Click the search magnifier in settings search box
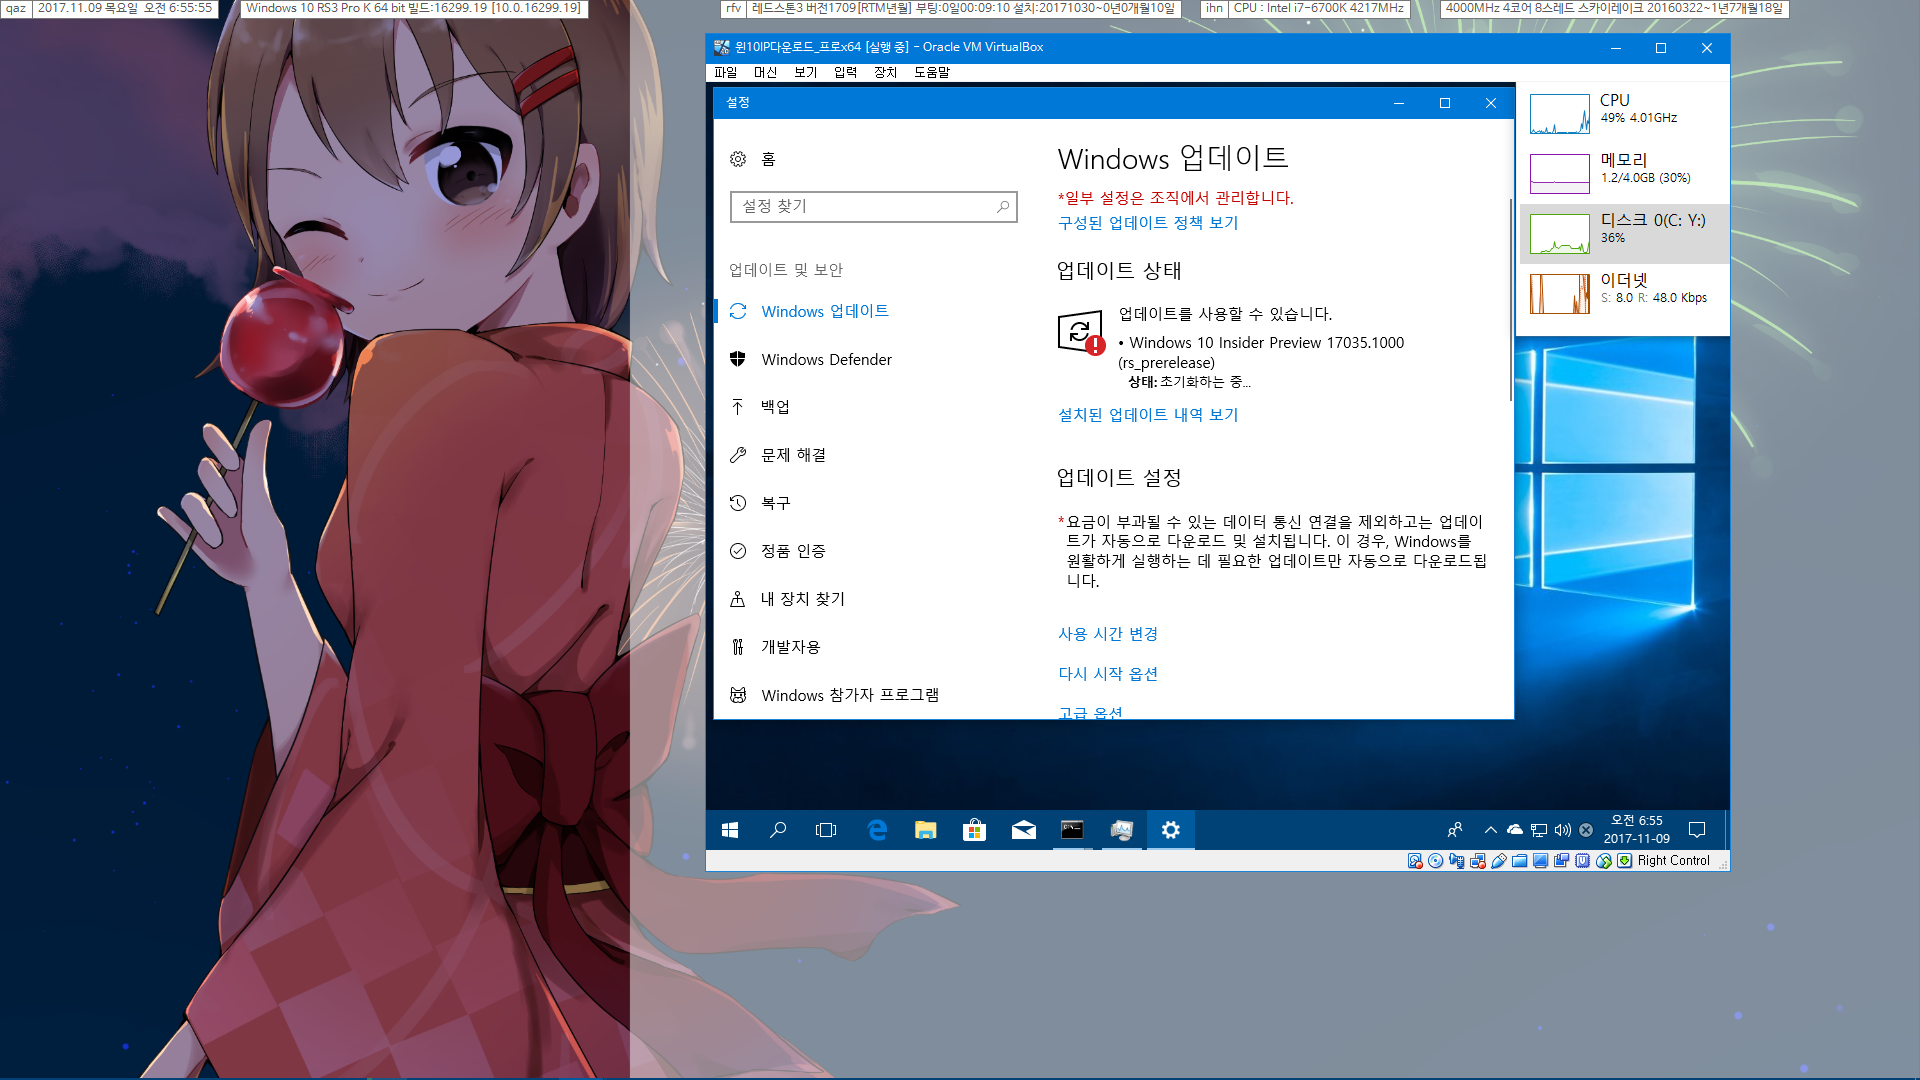Image resolution: width=1920 pixels, height=1080 pixels. coord(1002,206)
